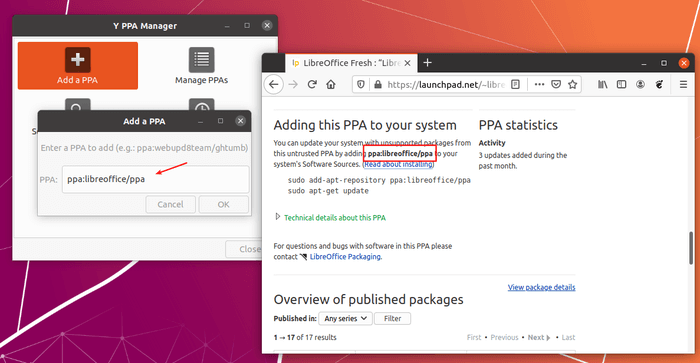Viewport: 700px width, 363px height.
Task: Maximize the Add a PPA dialog
Action: pyautogui.click(x=220, y=121)
